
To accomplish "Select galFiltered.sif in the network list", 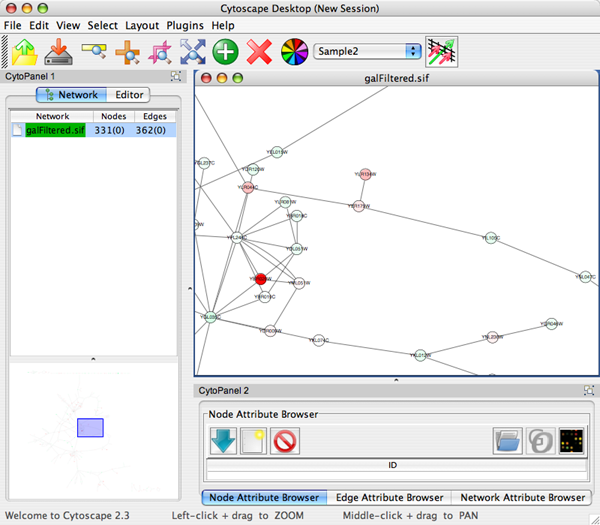I will [x=56, y=130].
